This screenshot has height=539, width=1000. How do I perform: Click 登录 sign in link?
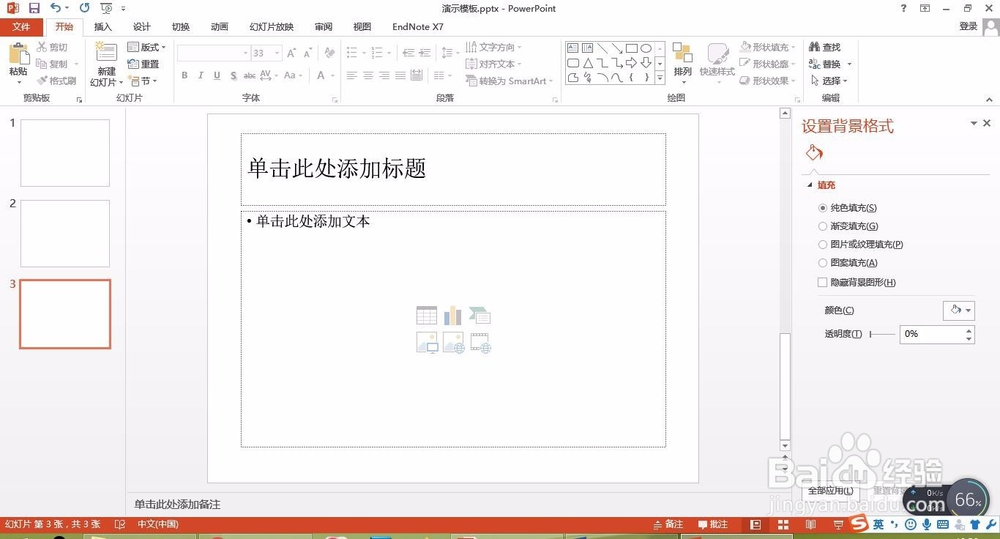click(x=968, y=26)
